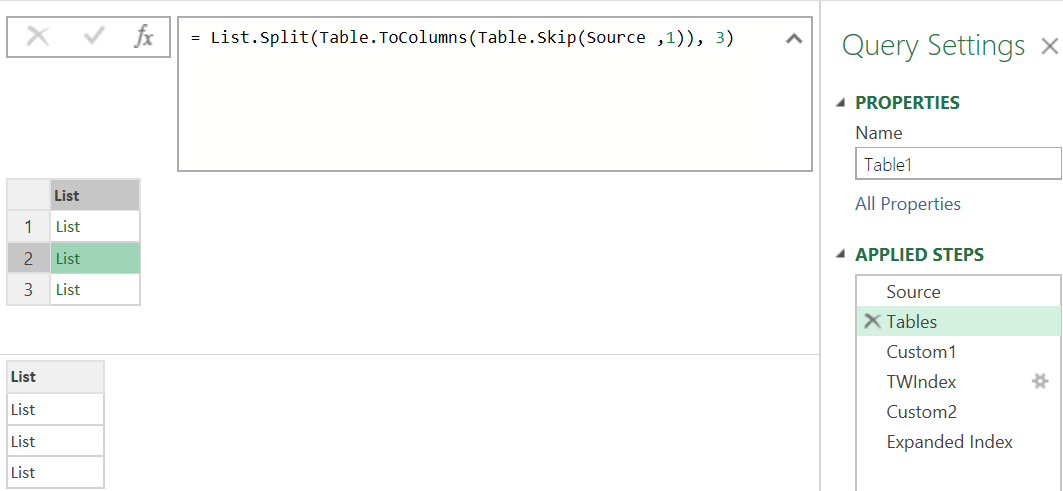1063x491 pixels.
Task: Open TWIndex step settings gear
Action: click(x=1039, y=382)
